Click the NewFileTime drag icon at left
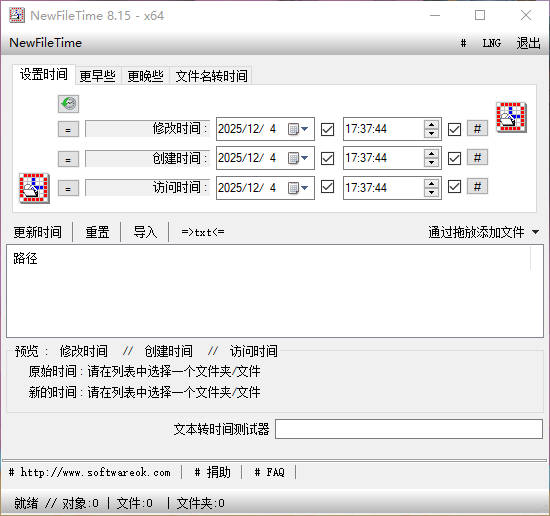Screen dimensions: 550x516 pyautogui.click(x=34, y=188)
